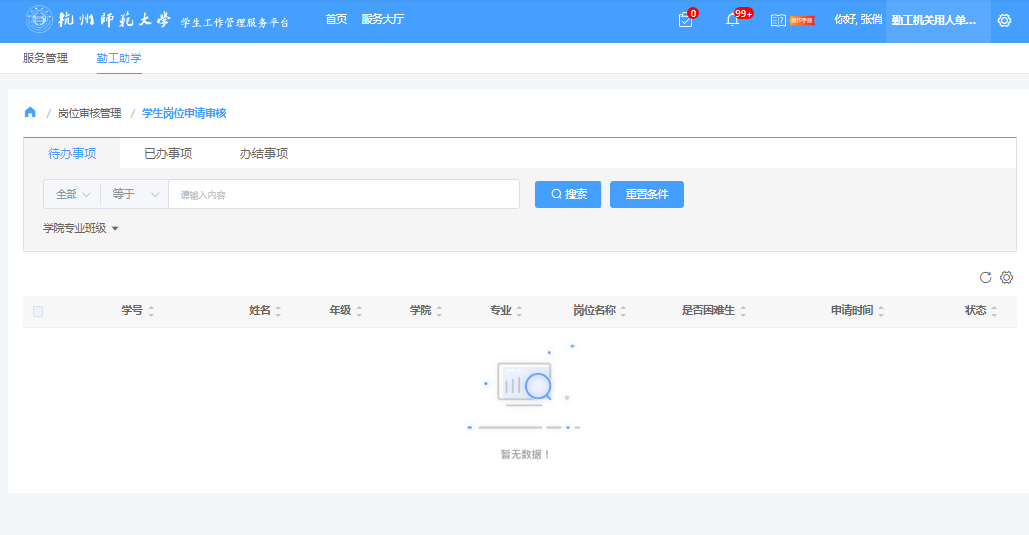Click the 学生工作管理服务平台 title text
The height and width of the screenshot is (535, 1029).
point(235,23)
